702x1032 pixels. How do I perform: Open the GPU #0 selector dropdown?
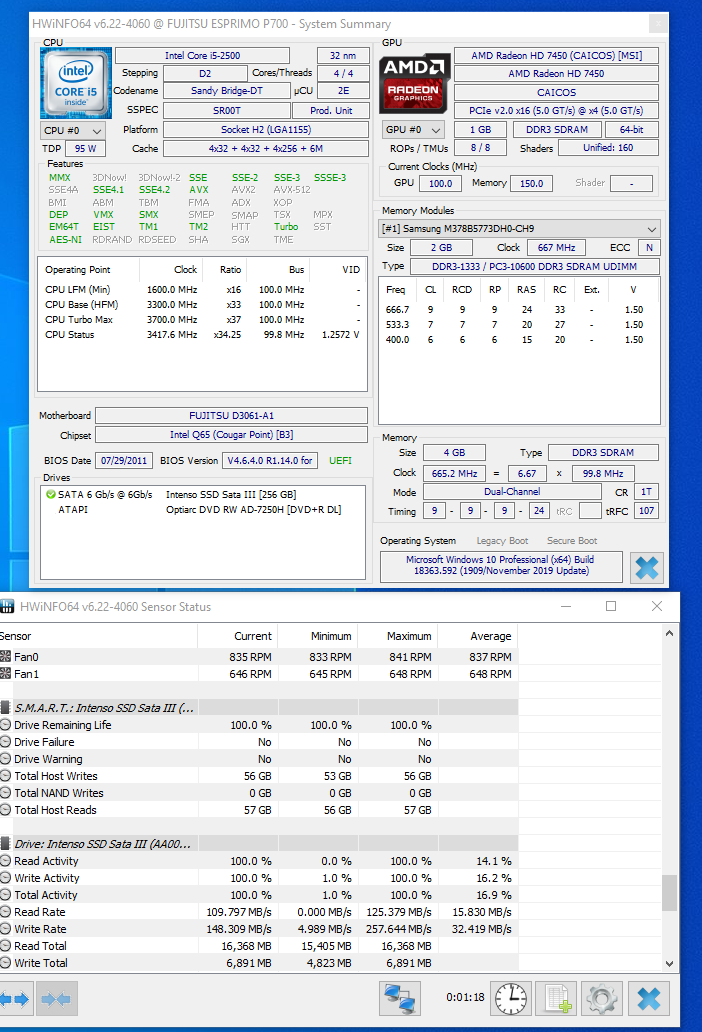pyautogui.click(x=414, y=130)
